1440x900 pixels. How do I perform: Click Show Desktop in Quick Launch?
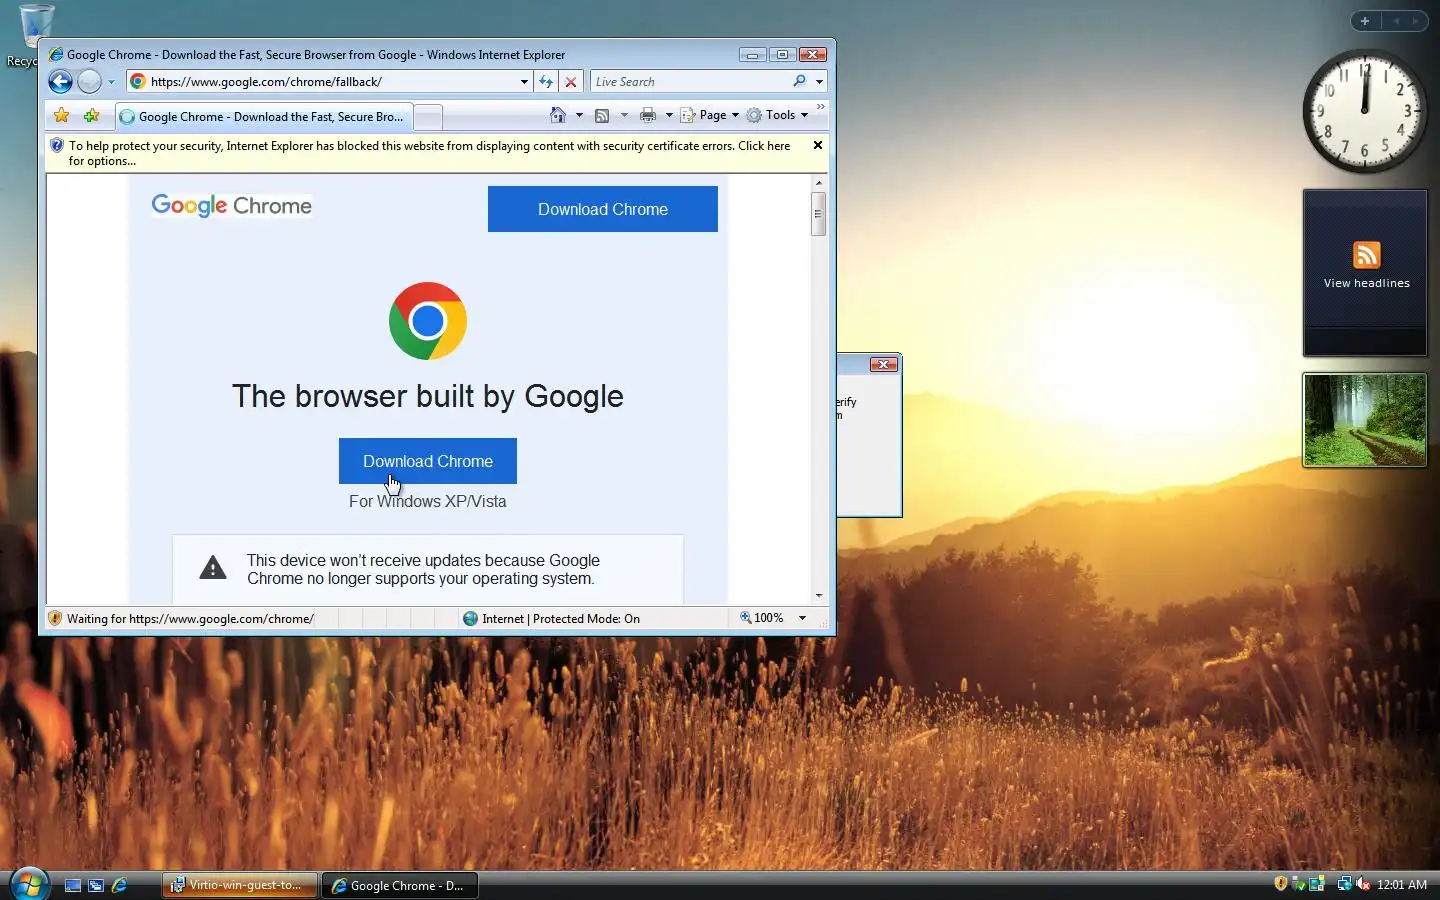[x=73, y=886]
